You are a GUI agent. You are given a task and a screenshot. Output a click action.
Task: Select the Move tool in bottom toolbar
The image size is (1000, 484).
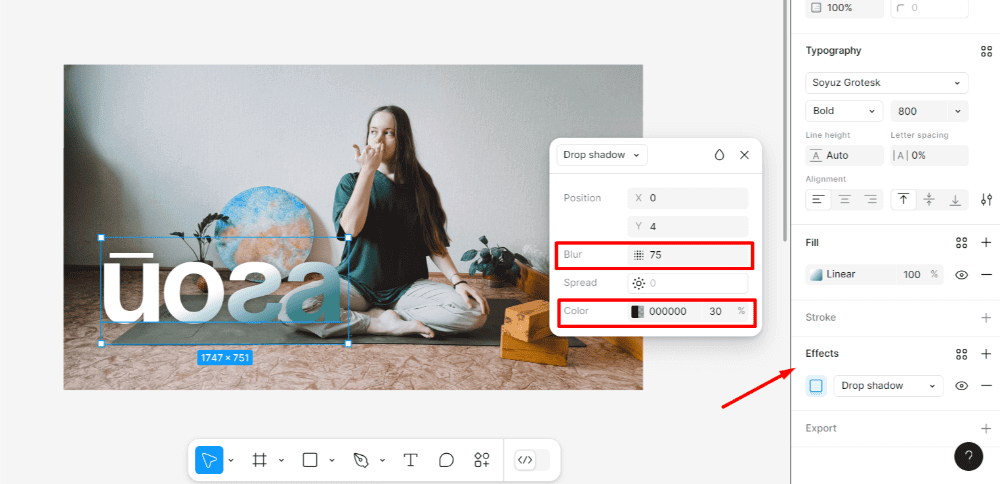point(209,460)
